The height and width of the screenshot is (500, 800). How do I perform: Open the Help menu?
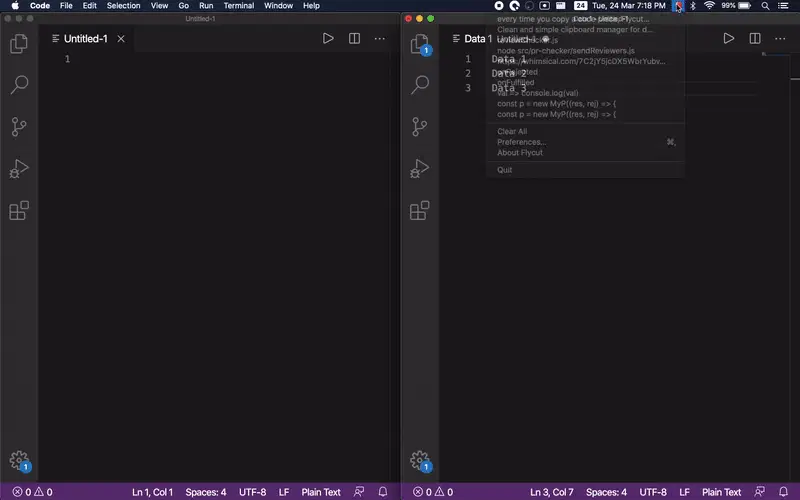pyautogui.click(x=311, y=6)
